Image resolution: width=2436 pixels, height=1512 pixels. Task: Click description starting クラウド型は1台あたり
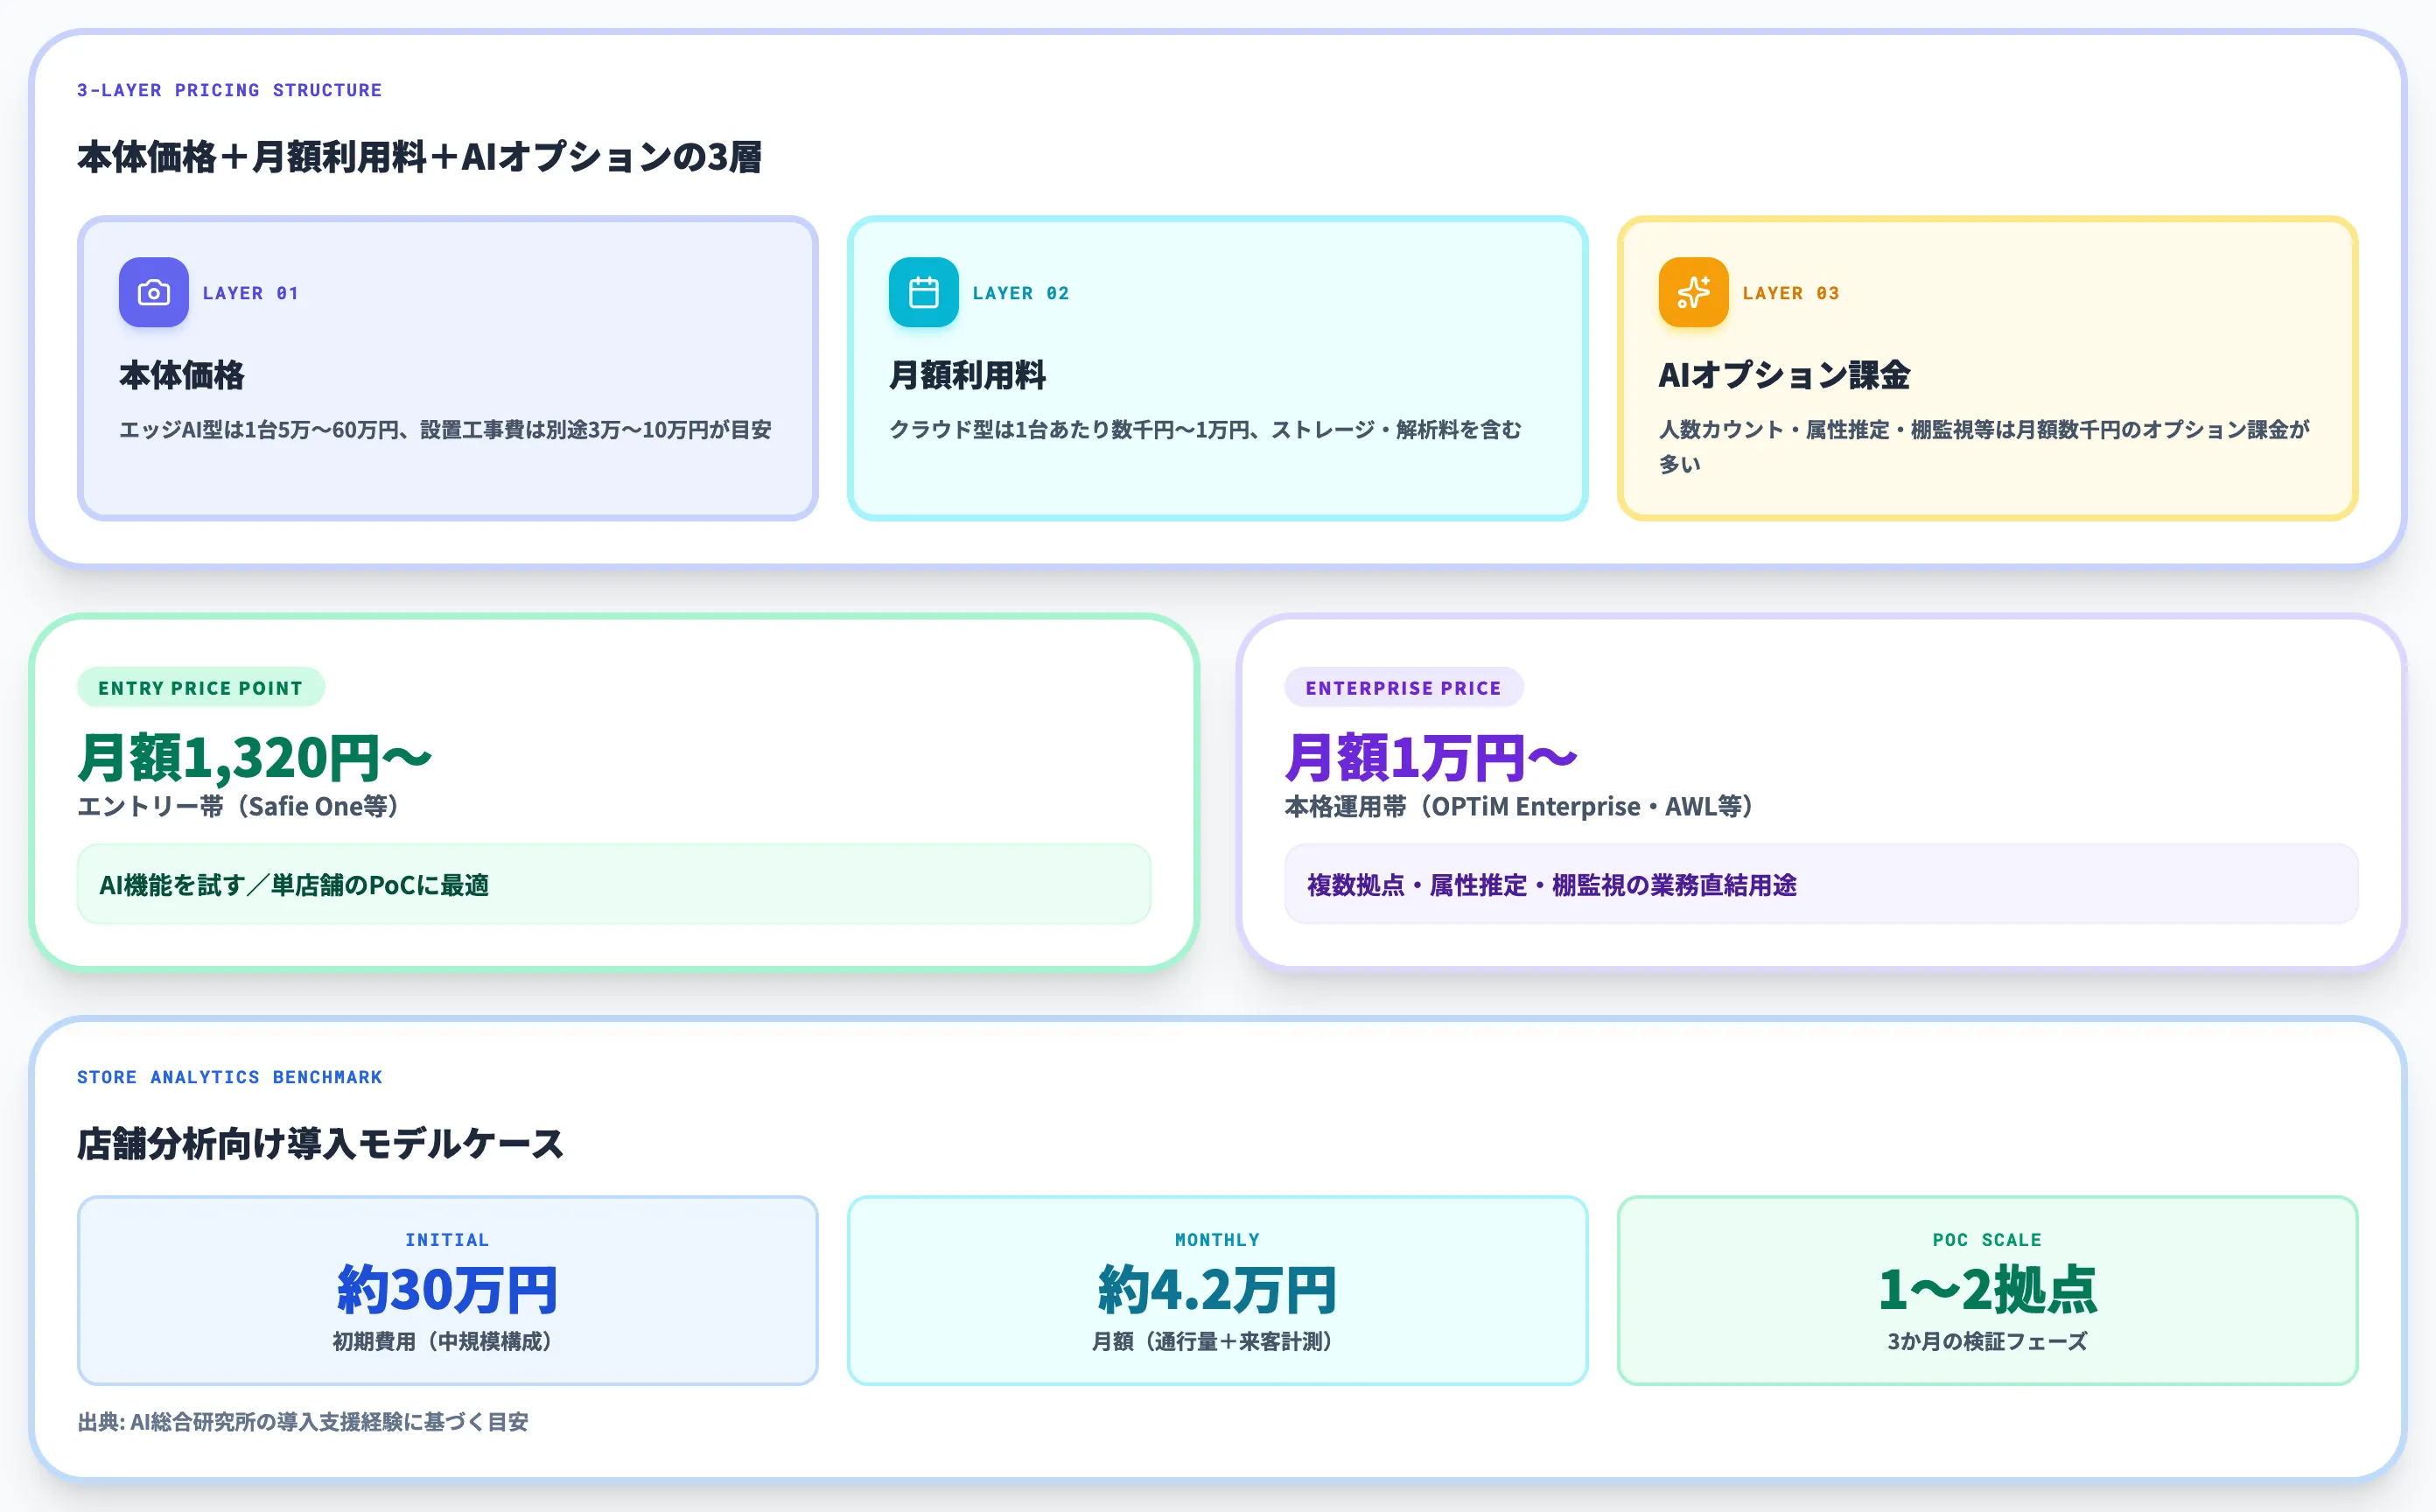(1205, 430)
